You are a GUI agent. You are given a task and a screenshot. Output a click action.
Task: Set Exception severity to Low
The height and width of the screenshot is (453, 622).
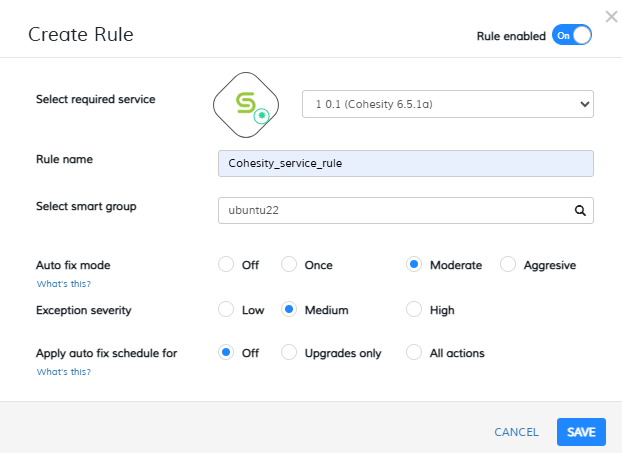pos(226,310)
